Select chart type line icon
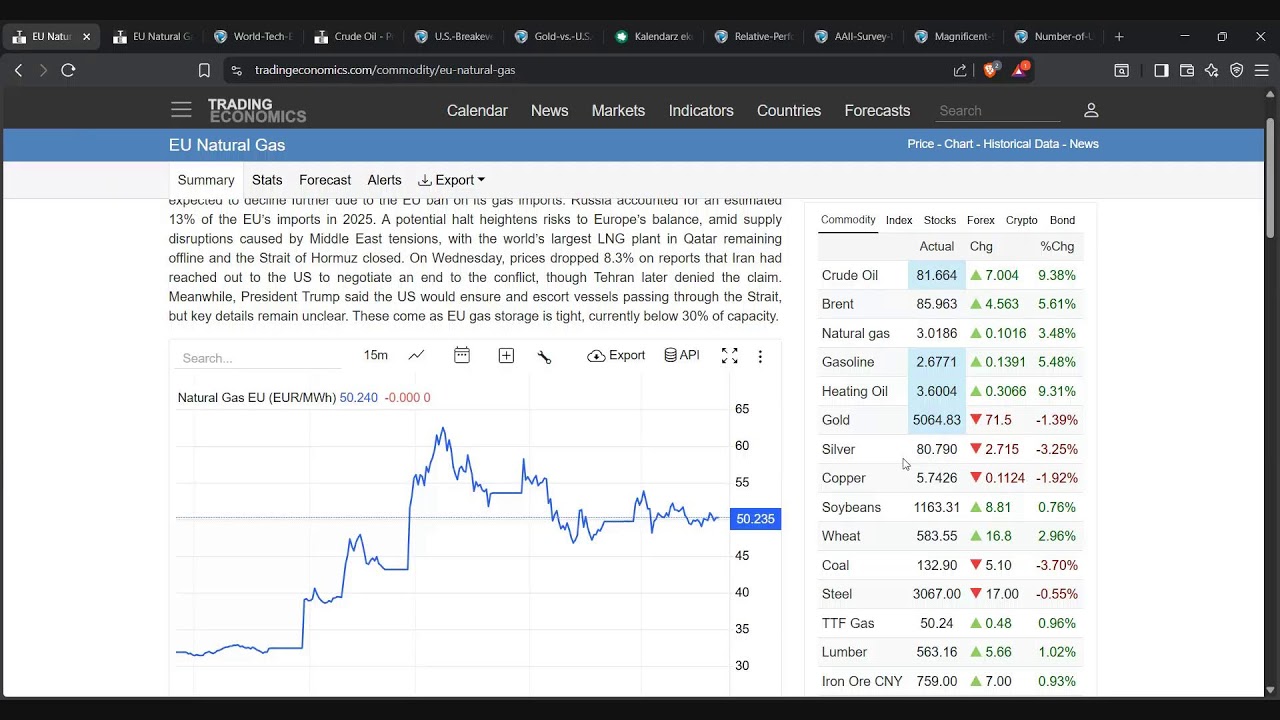This screenshot has height=720, width=1280. tap(416, 355)
